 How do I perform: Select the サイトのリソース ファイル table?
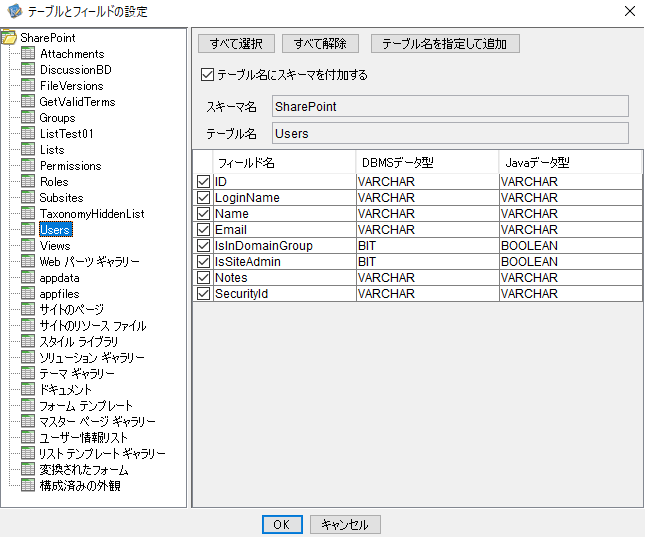tap(93, 325)
